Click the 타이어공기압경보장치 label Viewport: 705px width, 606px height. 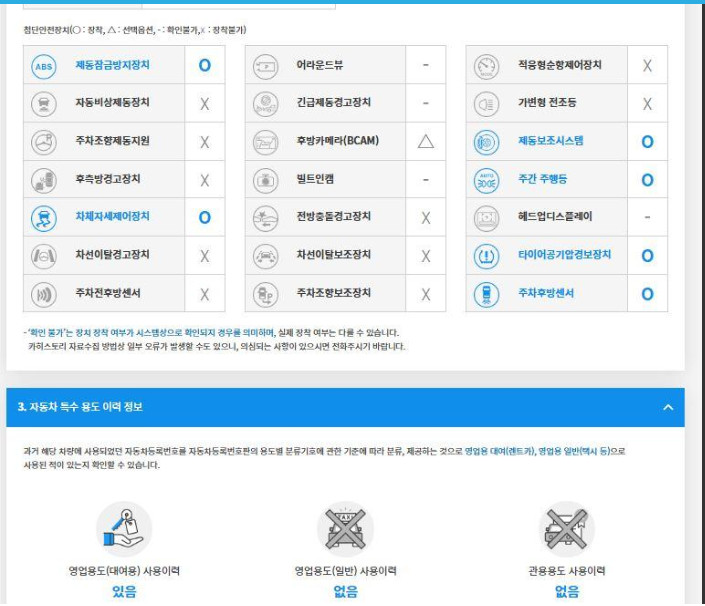point(565,254)
